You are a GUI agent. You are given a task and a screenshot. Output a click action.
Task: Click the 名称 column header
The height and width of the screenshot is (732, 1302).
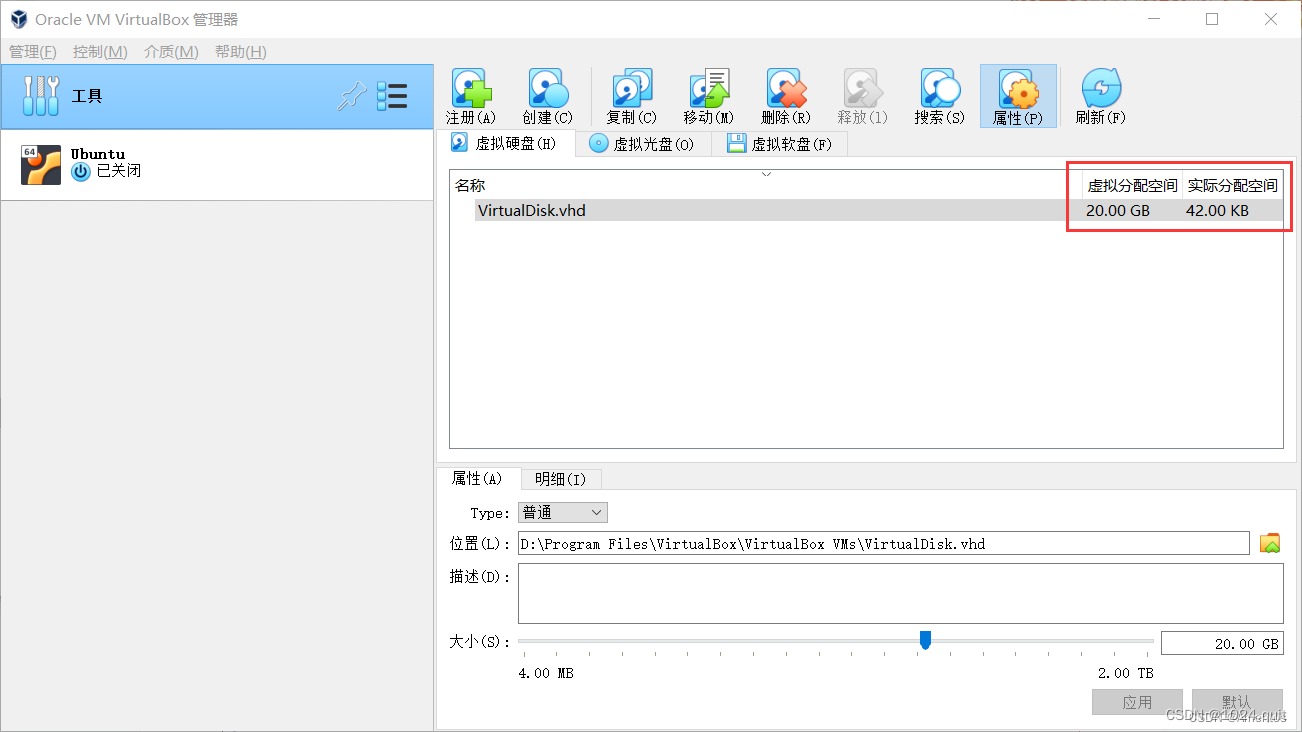(470, 185)
